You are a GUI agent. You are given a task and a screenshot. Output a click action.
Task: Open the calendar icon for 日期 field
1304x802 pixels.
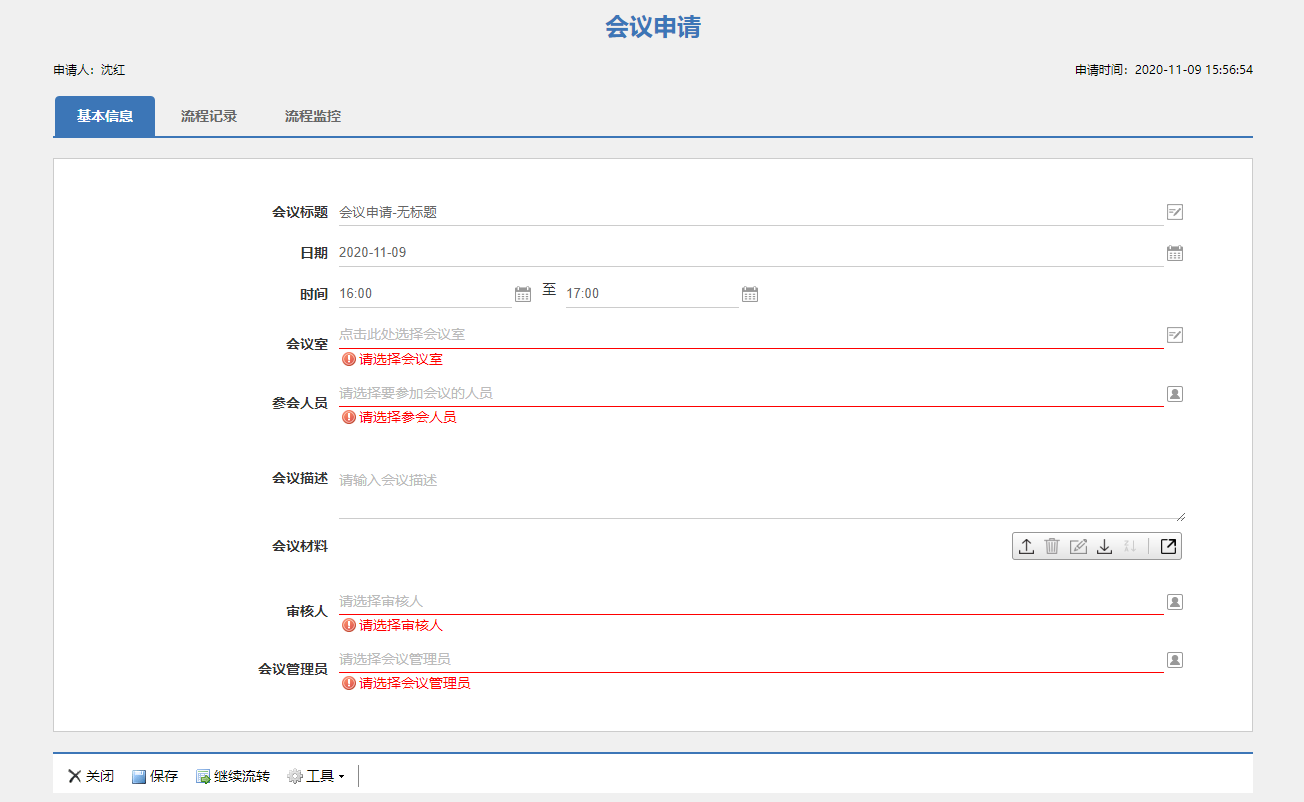tap(1175, 253)
